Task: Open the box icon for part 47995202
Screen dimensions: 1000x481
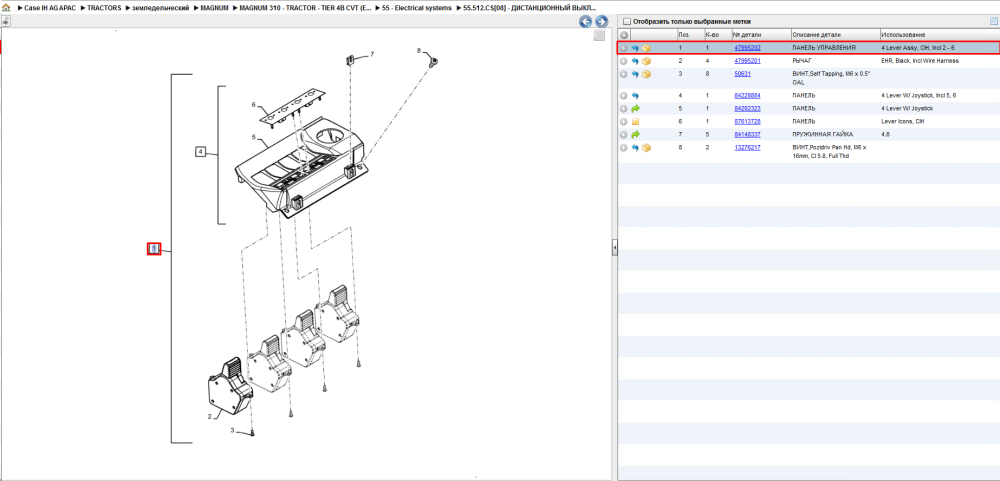Action: tap(646, 48)
